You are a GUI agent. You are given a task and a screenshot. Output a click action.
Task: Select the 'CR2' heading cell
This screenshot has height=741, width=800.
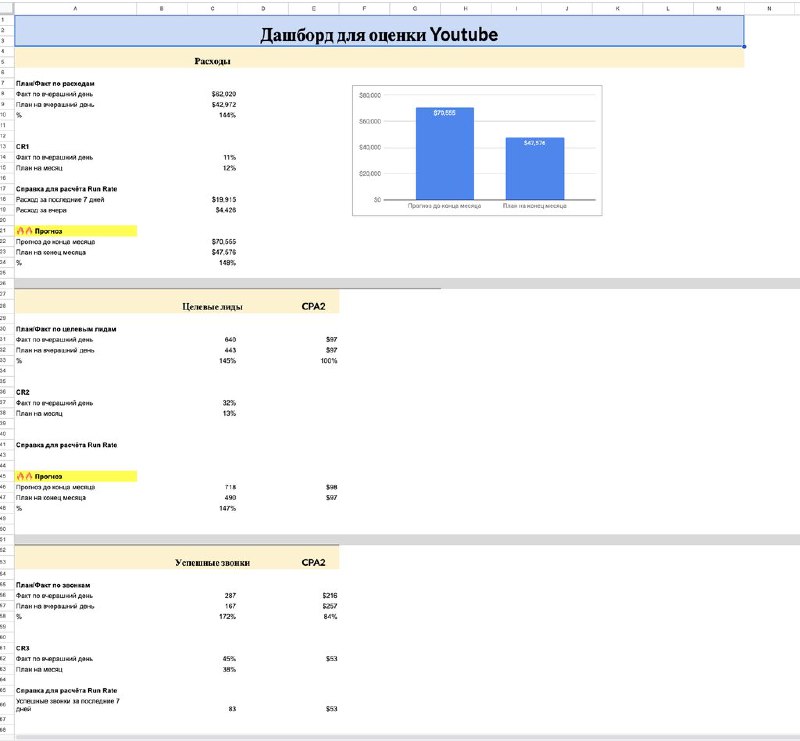point(22,392)
